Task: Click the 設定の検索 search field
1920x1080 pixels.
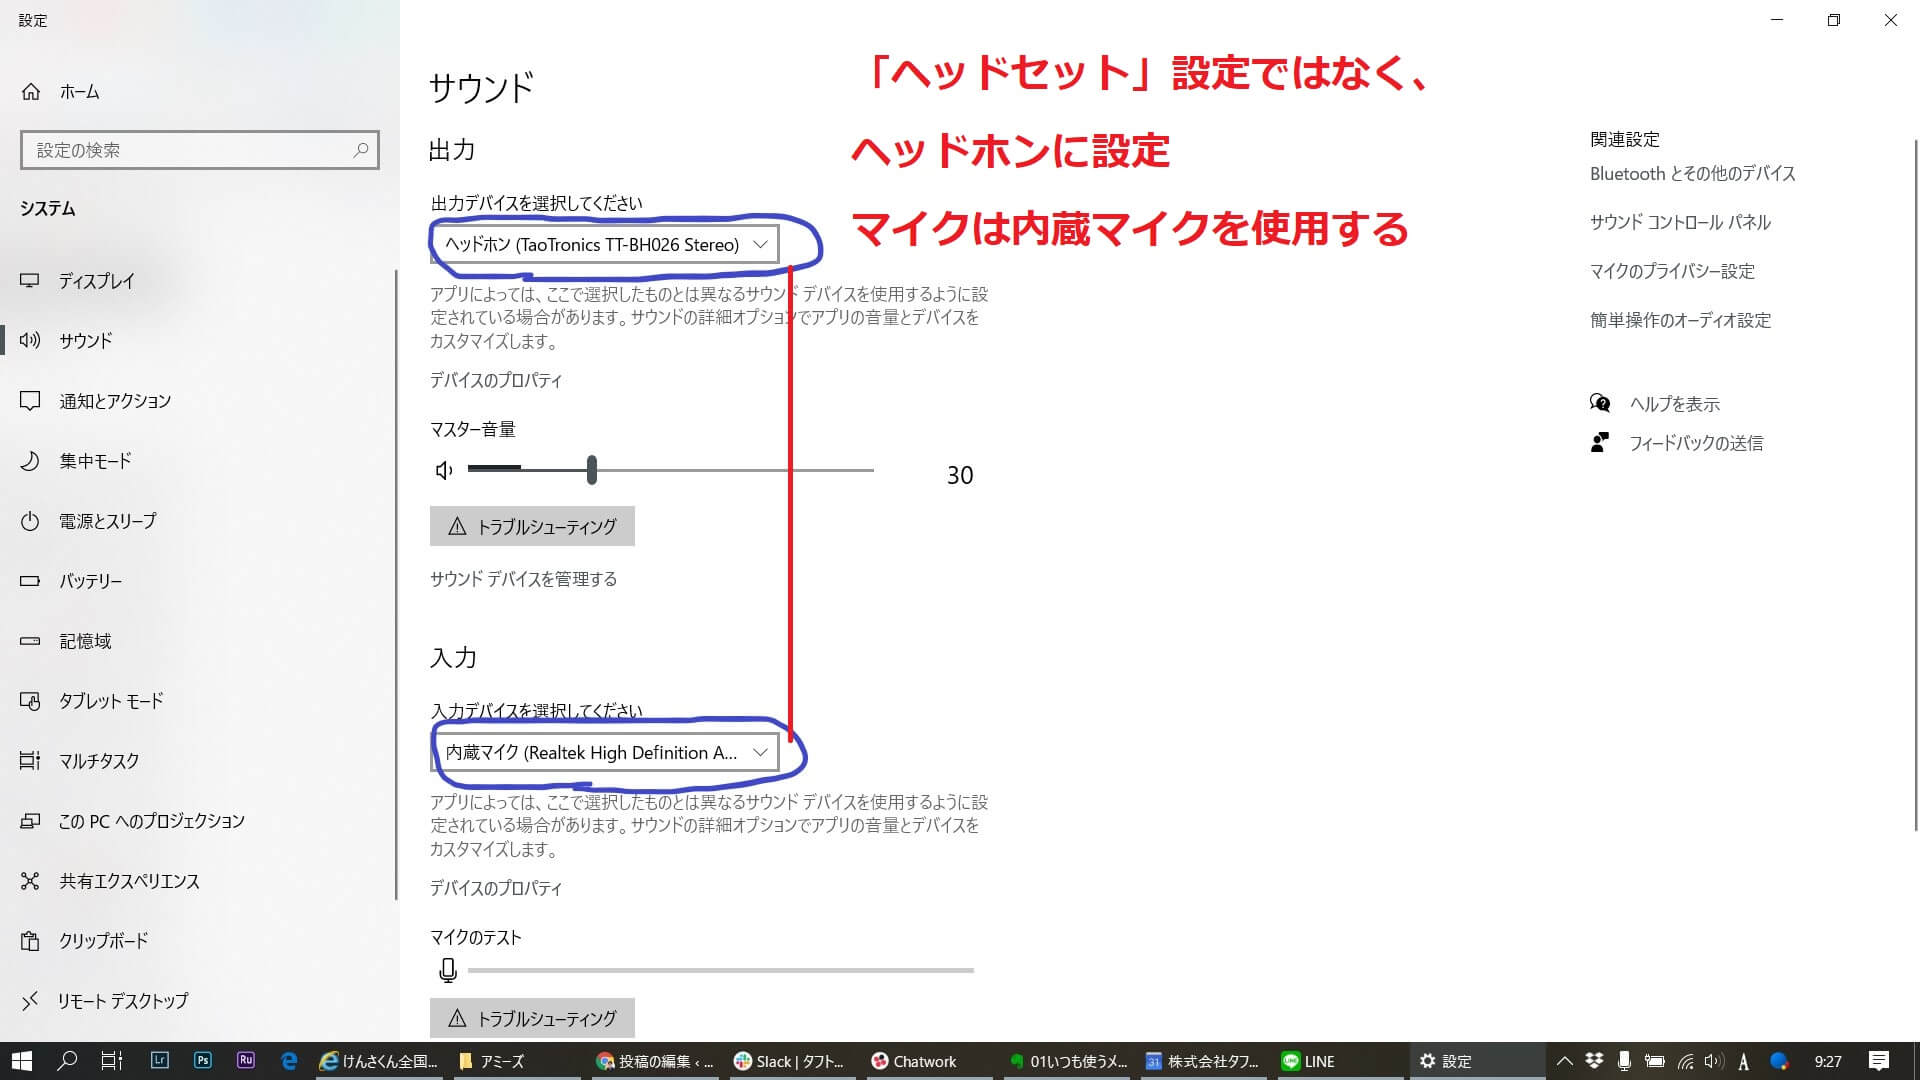Action: [185, 150]
